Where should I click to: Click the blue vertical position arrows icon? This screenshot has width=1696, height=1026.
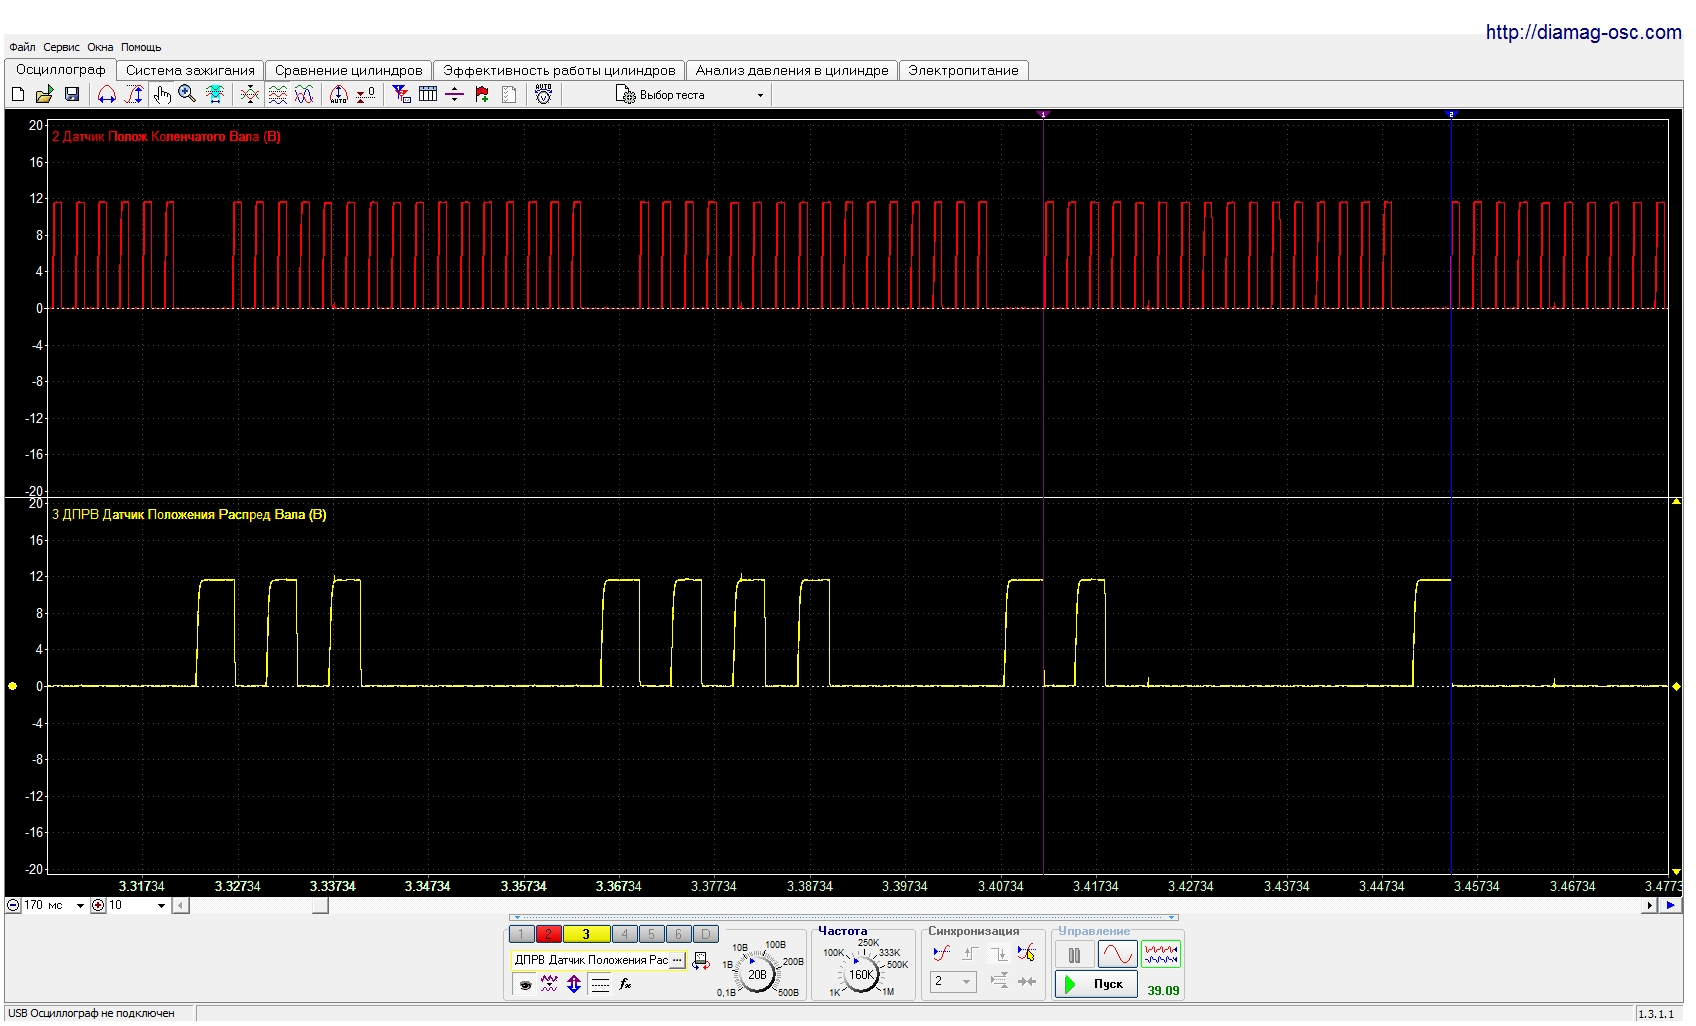coord(574,984)
